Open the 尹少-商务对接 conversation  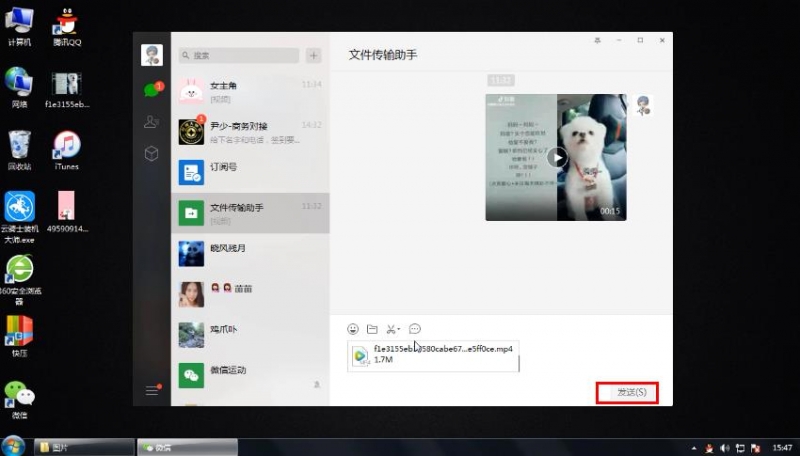(x=251, y=132)
